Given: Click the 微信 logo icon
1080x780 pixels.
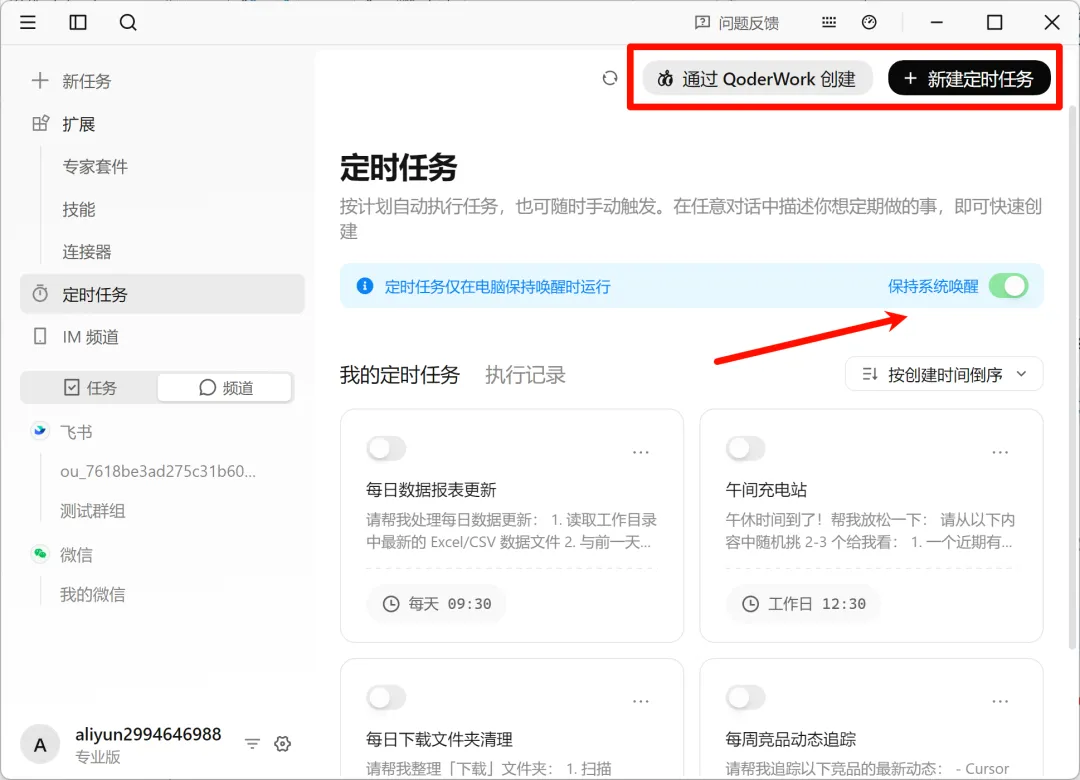Looking at the screenshot, I should coord(40,554).
